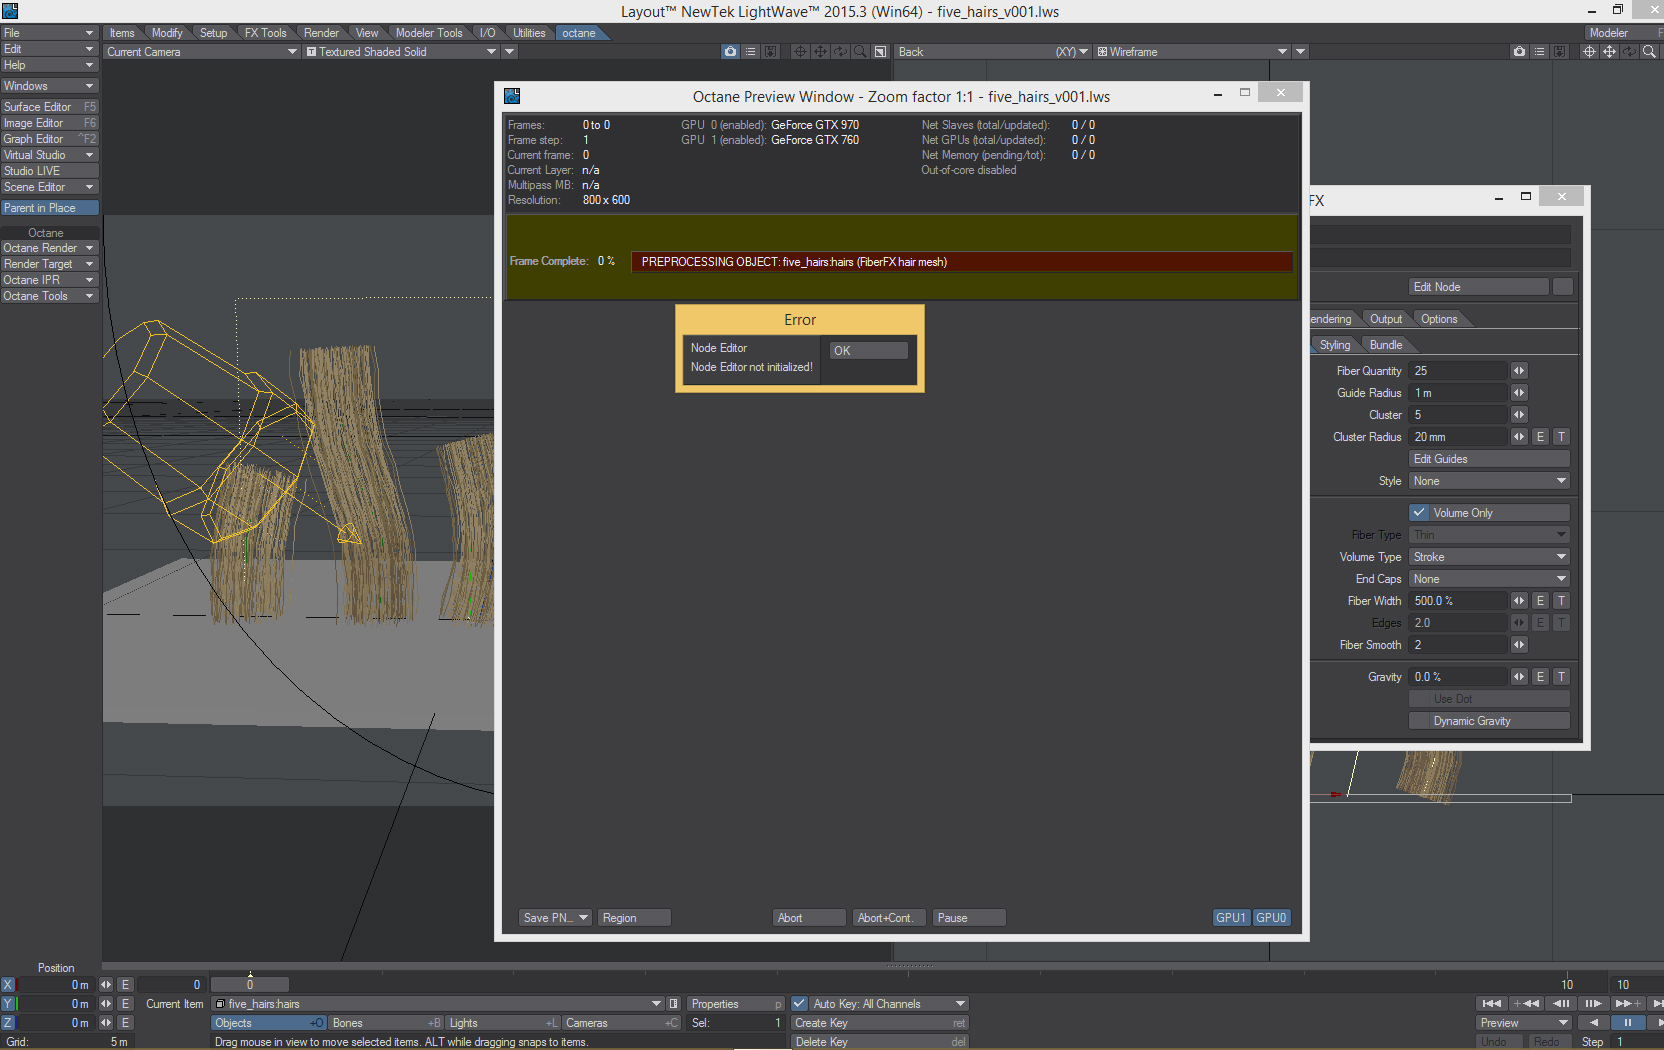Screen dimensions: 1664x1050
Task: Click the left viewport maximize toggle icon
Action: coord(880,52)
